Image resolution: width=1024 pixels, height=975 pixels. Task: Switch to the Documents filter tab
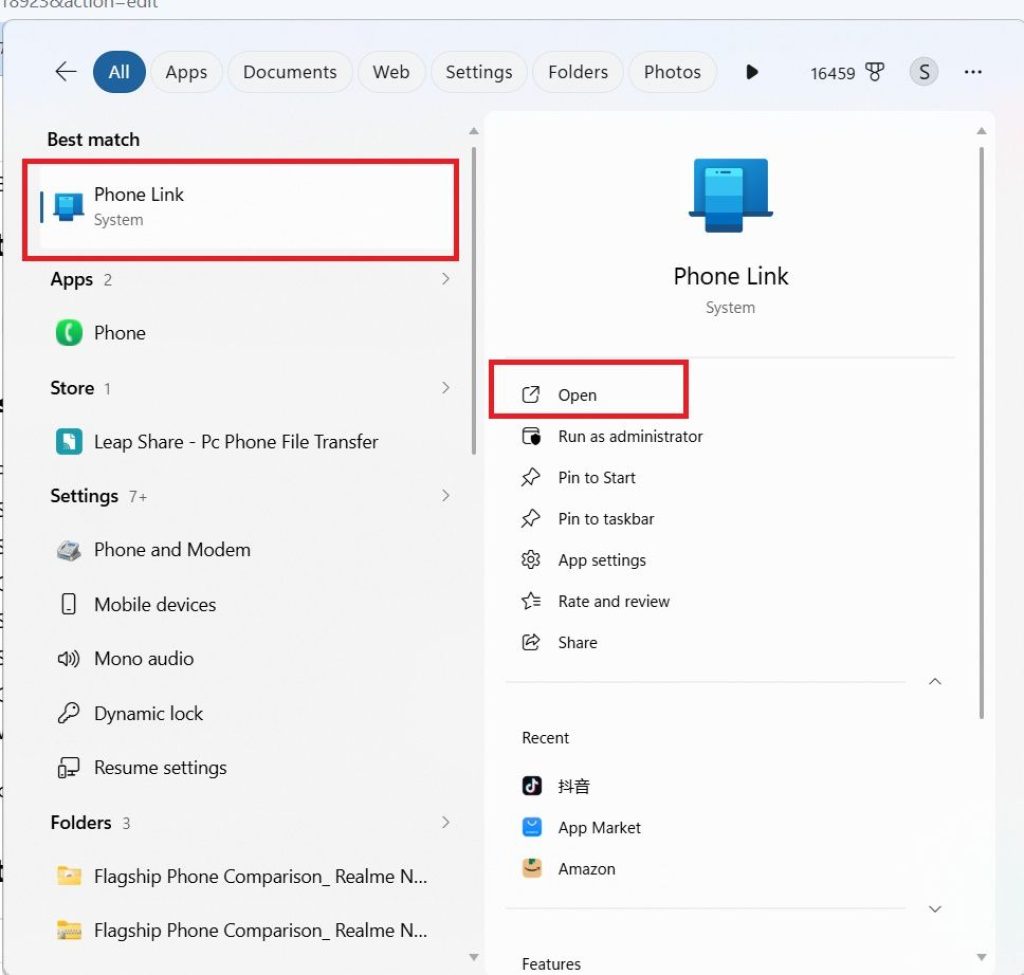click(x=290, y=71)
